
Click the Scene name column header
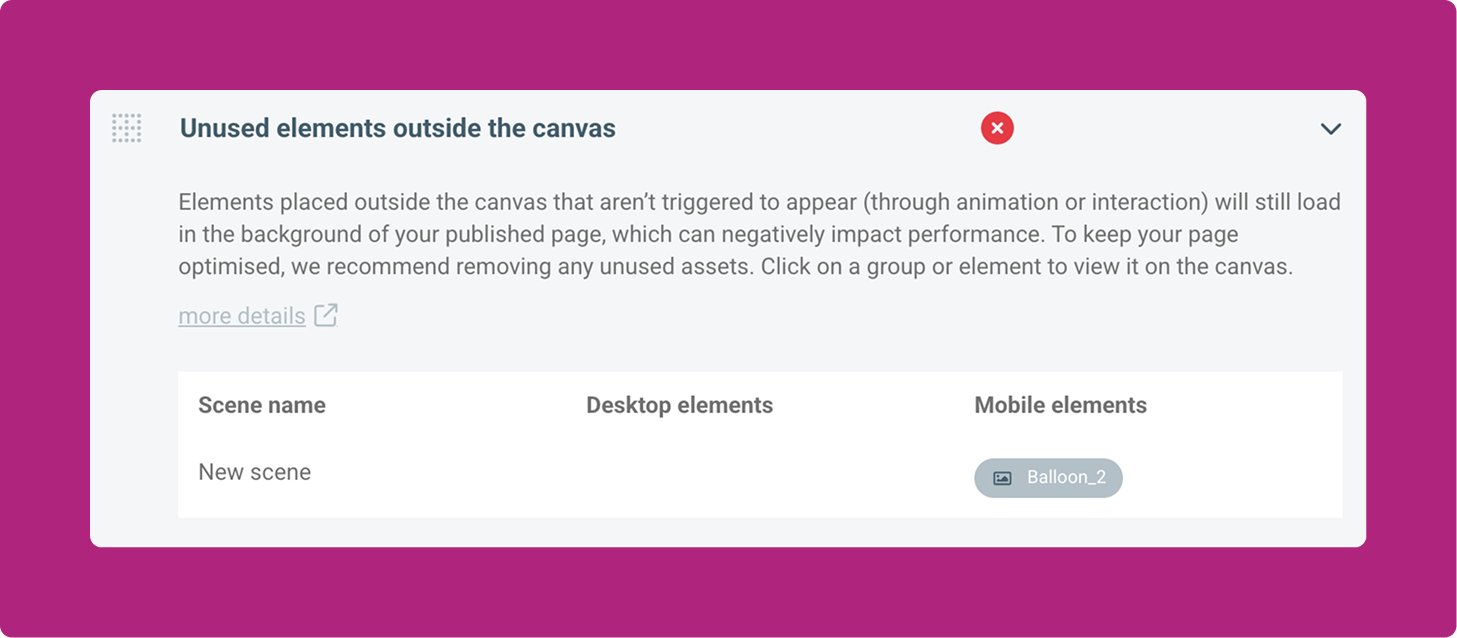click(262, 405)
